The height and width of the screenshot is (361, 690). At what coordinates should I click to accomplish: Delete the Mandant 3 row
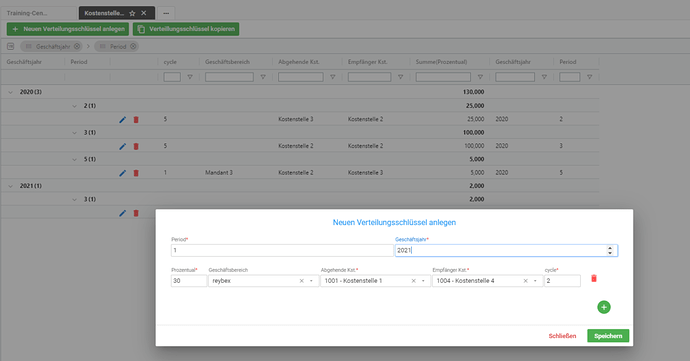[x=136, y=173]
